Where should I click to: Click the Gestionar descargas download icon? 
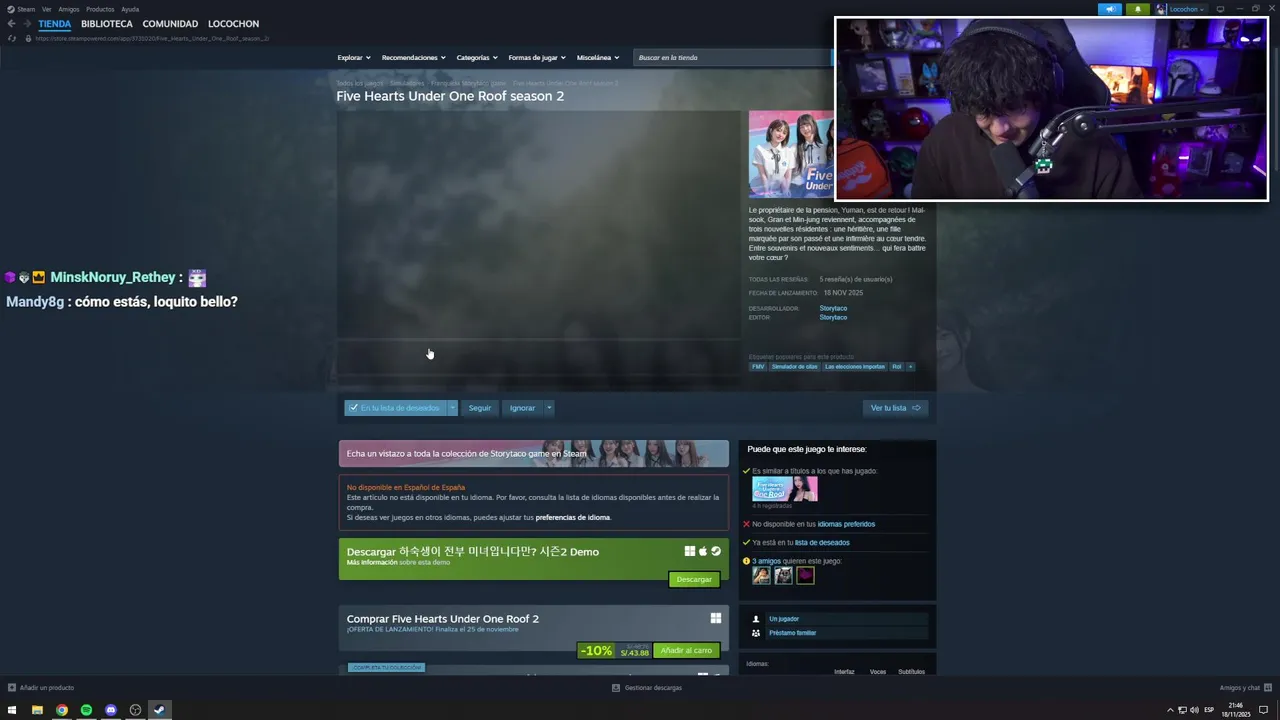pos(616,688)
